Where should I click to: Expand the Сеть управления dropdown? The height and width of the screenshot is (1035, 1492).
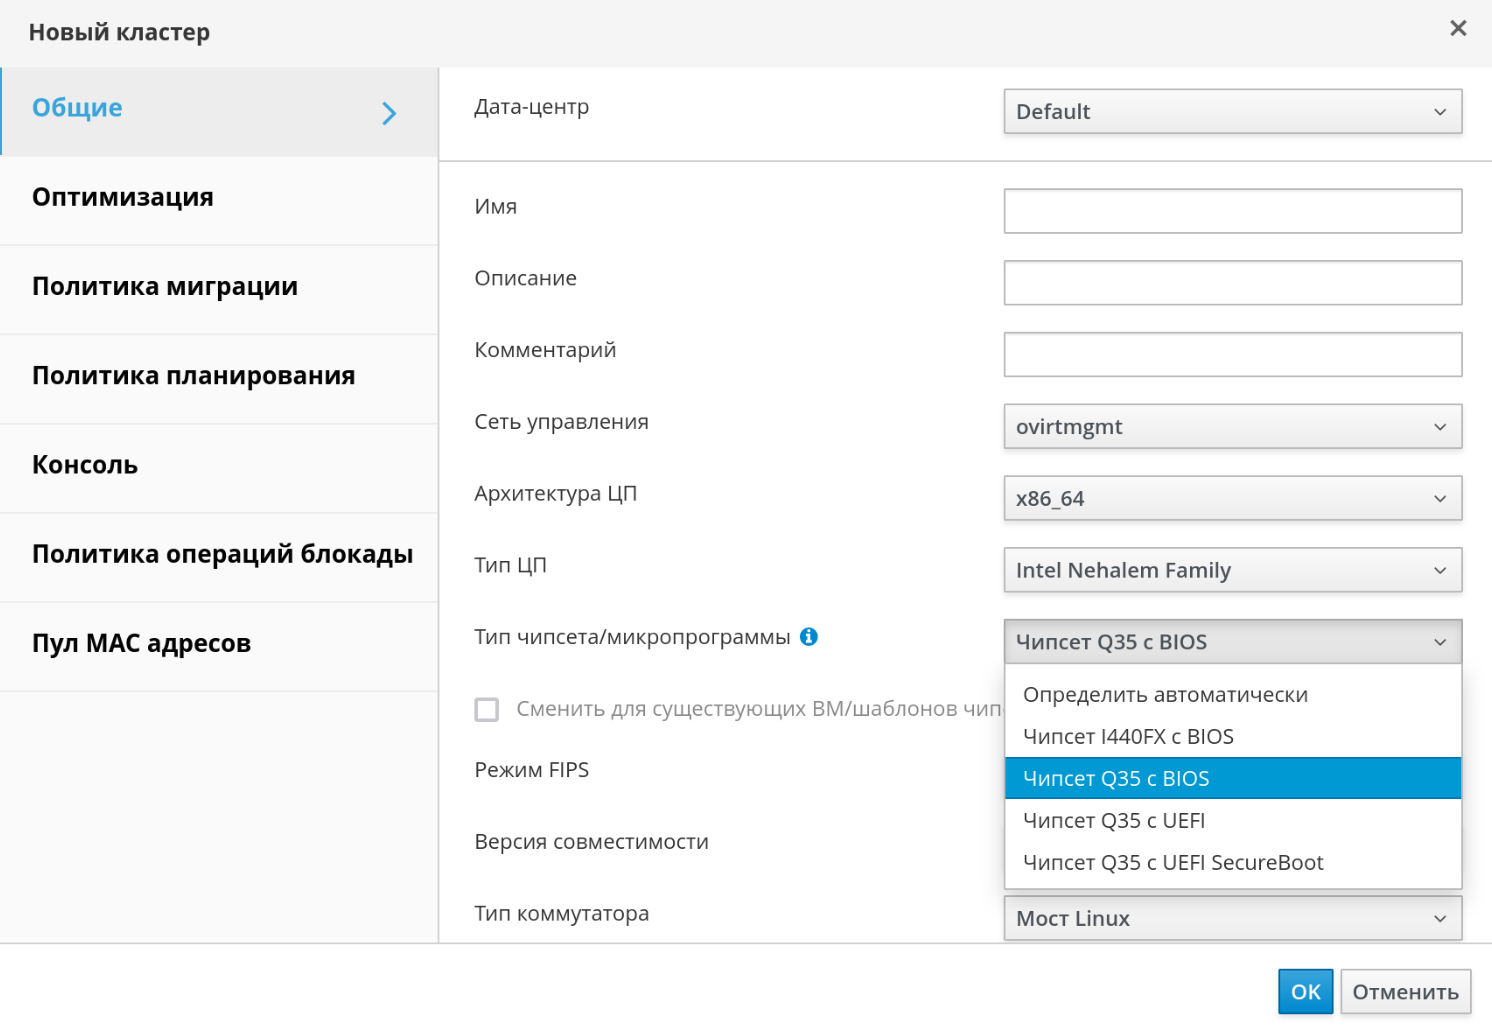(1232, 427)
